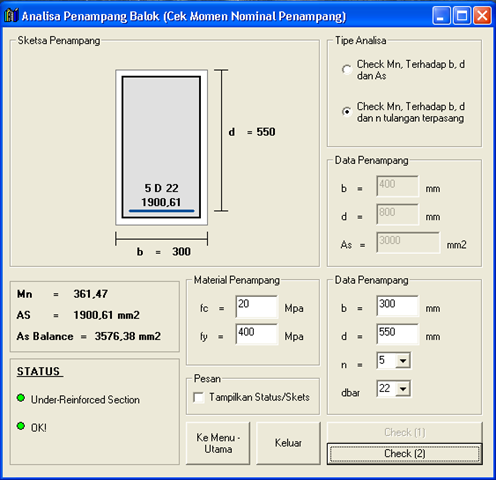The image size is (496, 480).
Task: Click the app icon in title bar
Action: (x=11, y=15)
